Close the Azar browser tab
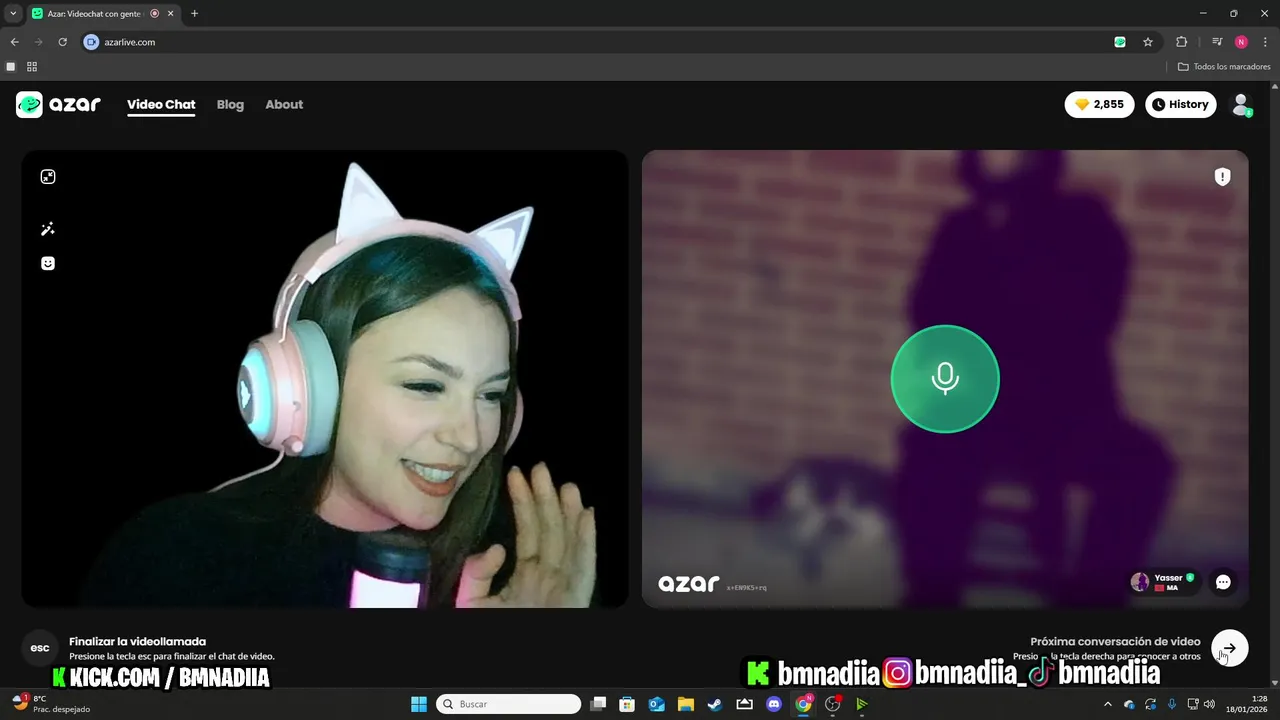The height and width of the screenshot is (720, 1280). click(x=172, y=14)
